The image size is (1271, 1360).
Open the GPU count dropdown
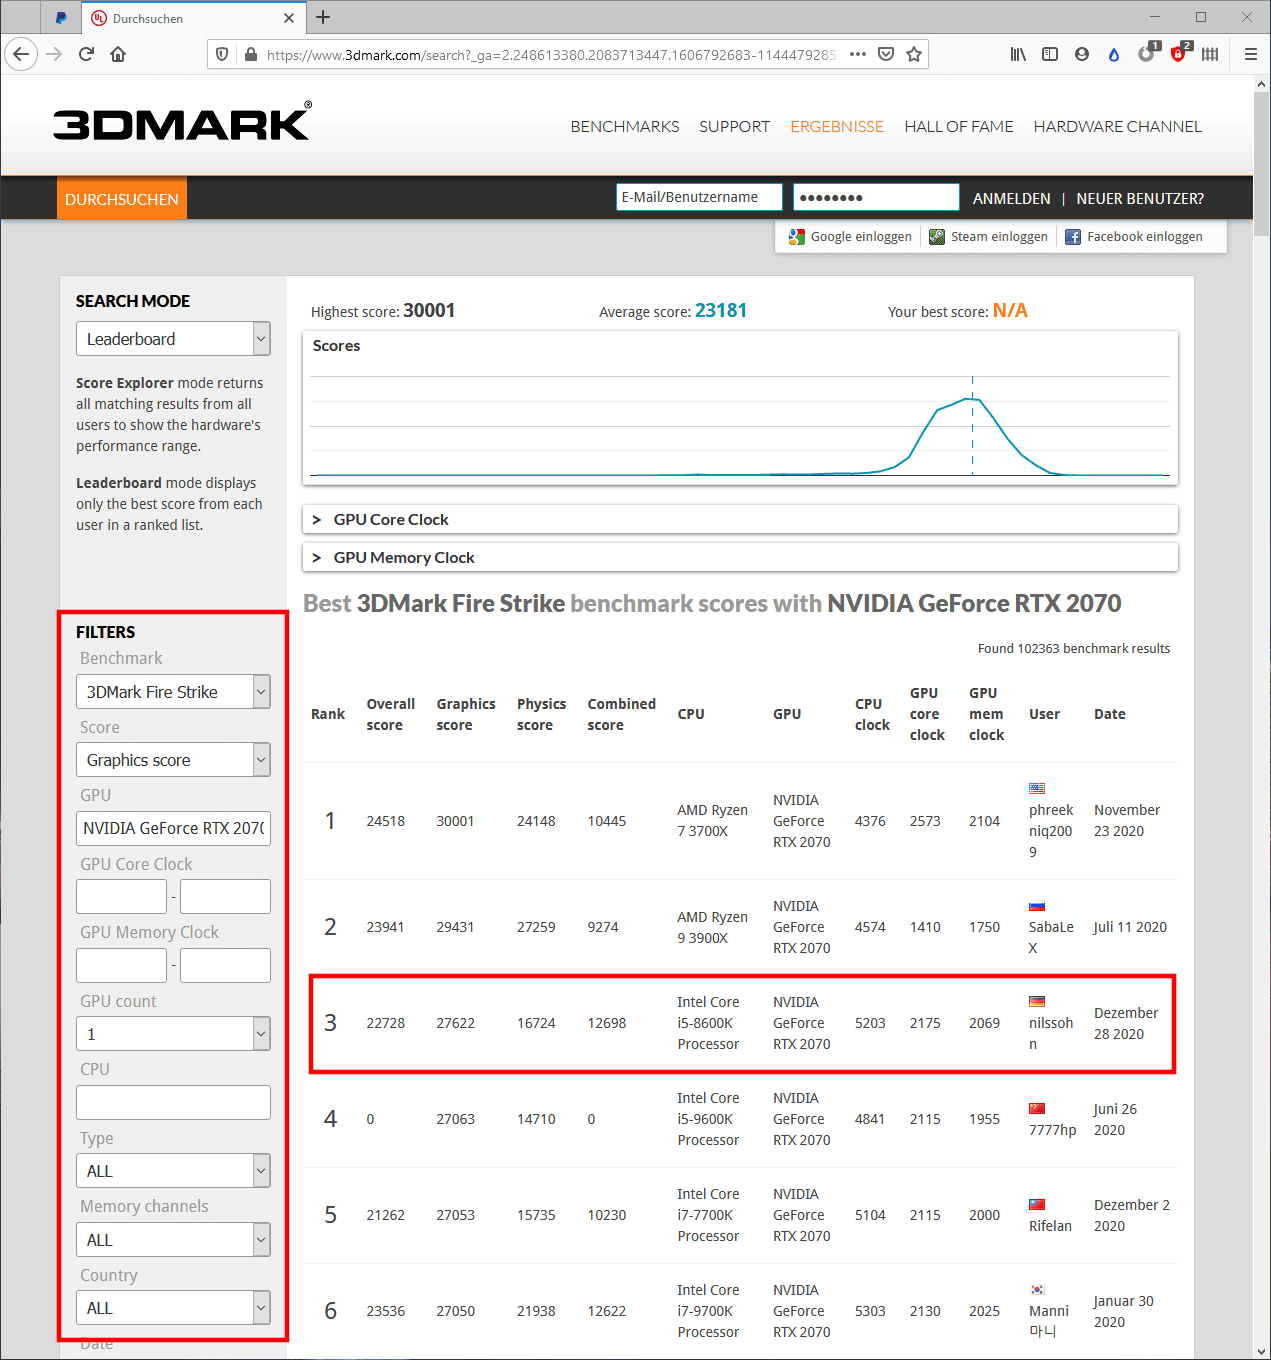[173, 1034]
